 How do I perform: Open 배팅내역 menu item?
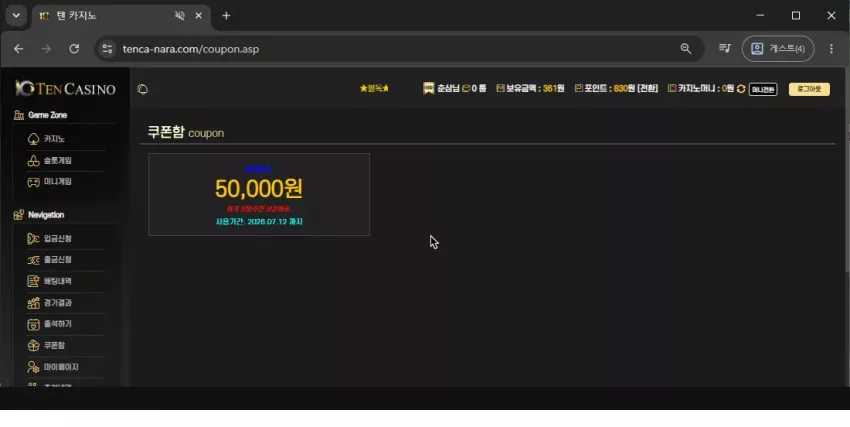57,281
